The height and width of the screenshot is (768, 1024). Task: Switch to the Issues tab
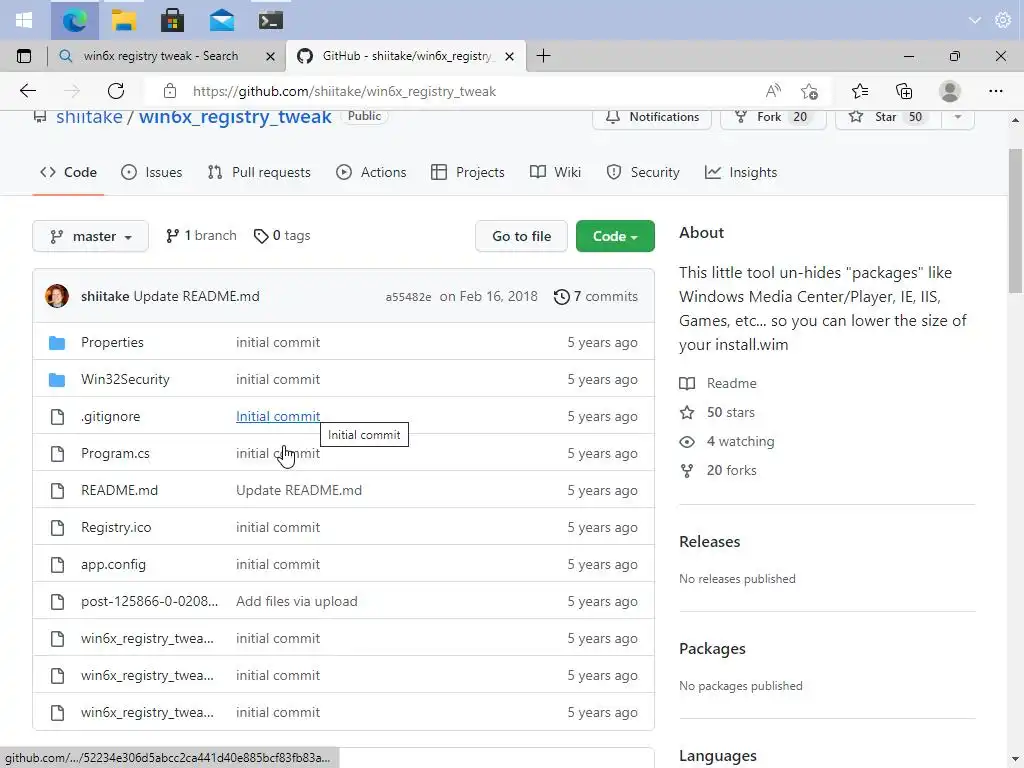pos(152,172)
